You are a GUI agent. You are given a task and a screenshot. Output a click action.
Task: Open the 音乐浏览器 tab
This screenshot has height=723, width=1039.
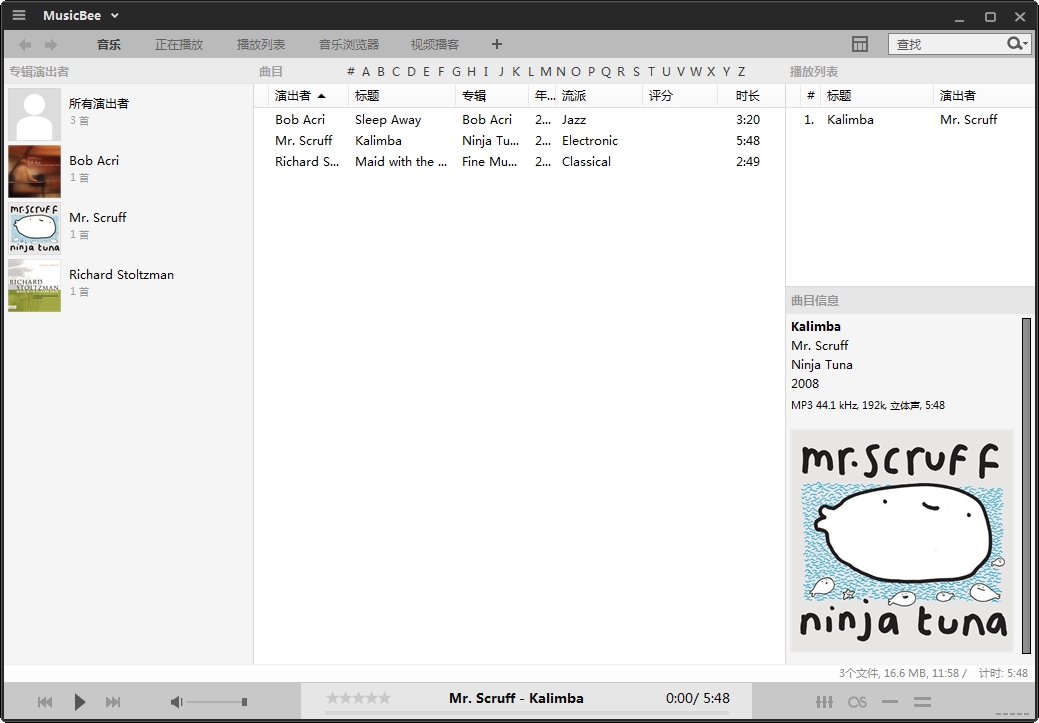[349, 44]
